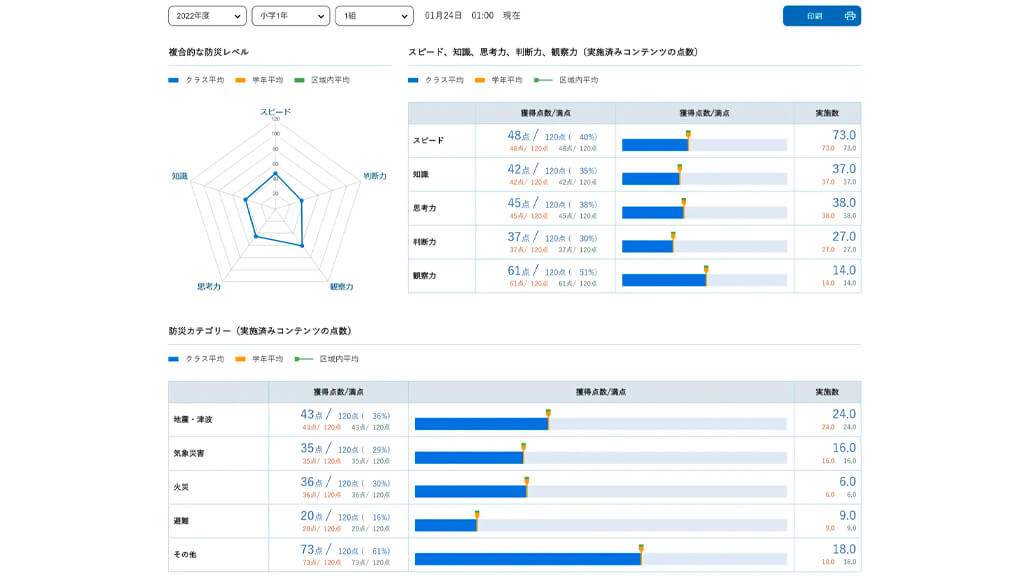
Task: Click the 避難 category row label
Action: (181, 521)
